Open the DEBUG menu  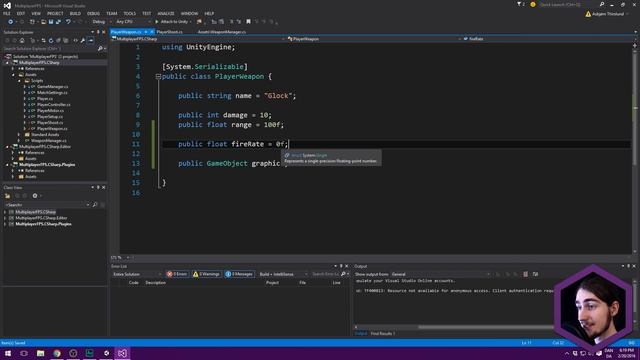pos(93,13)
